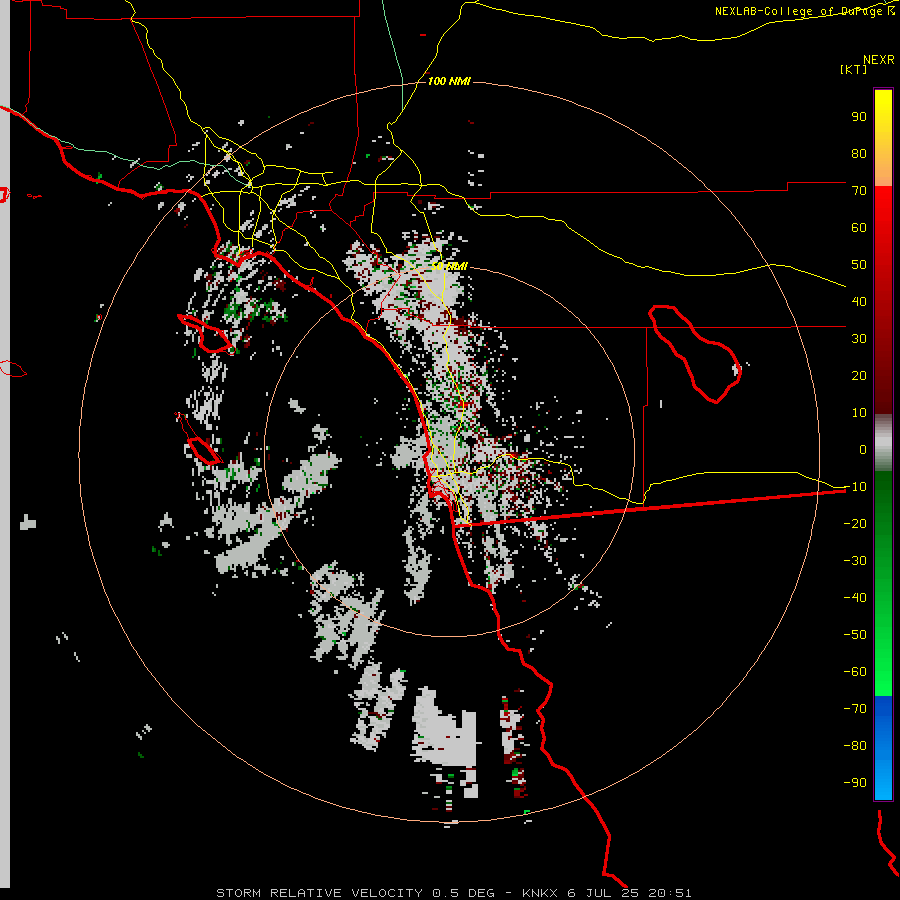Click the 0.5 DEG elevation text in the caption

pyautogui.click(x=463, y=893)
